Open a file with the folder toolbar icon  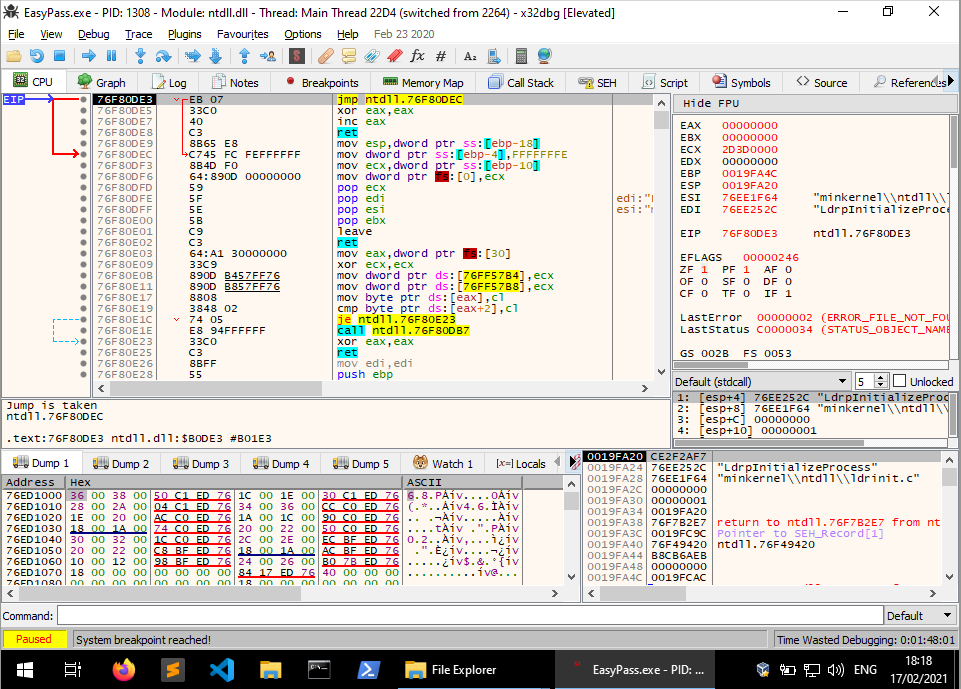click(13, 56)
